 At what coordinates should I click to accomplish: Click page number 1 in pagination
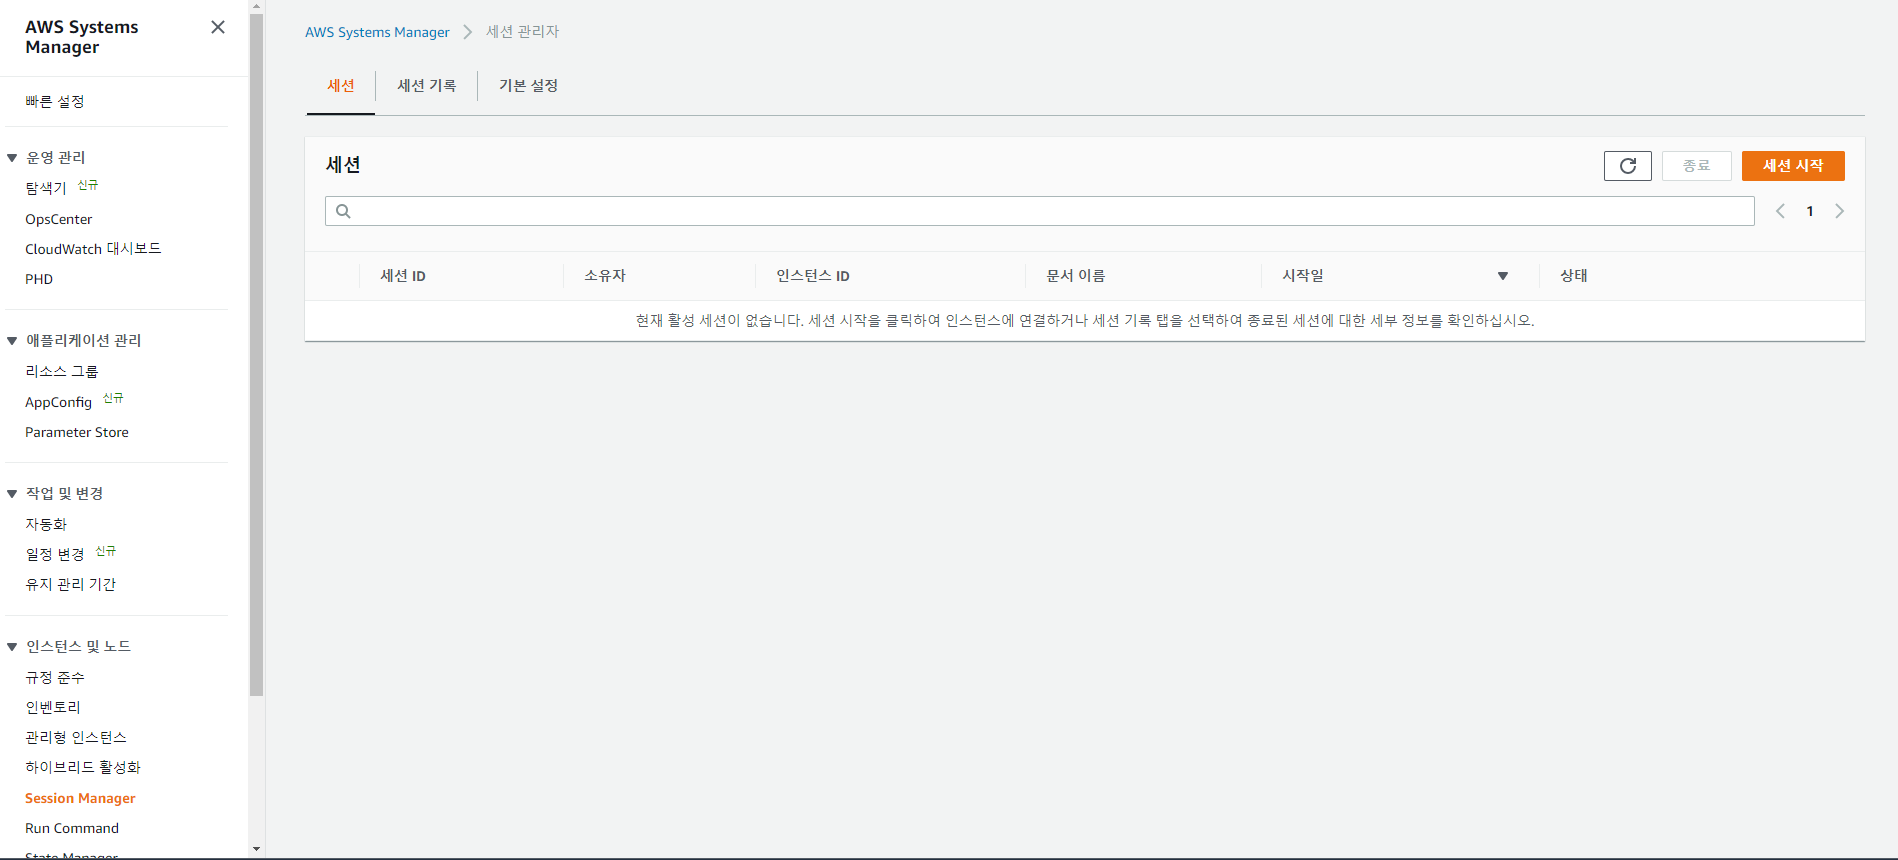(1810, 211)
